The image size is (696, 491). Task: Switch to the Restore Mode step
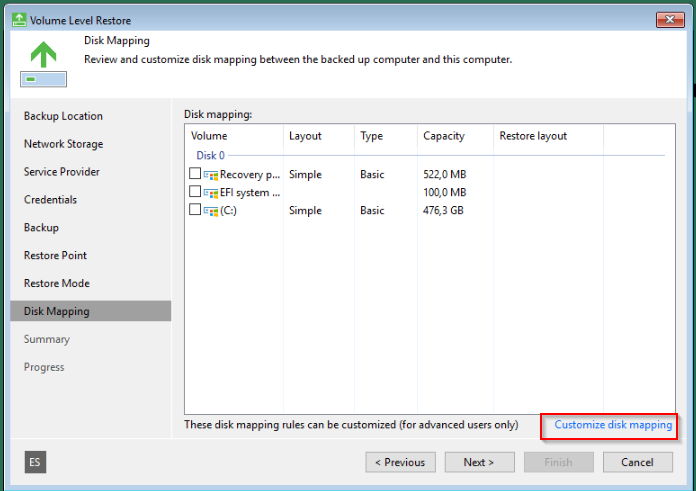click(56, 284)
